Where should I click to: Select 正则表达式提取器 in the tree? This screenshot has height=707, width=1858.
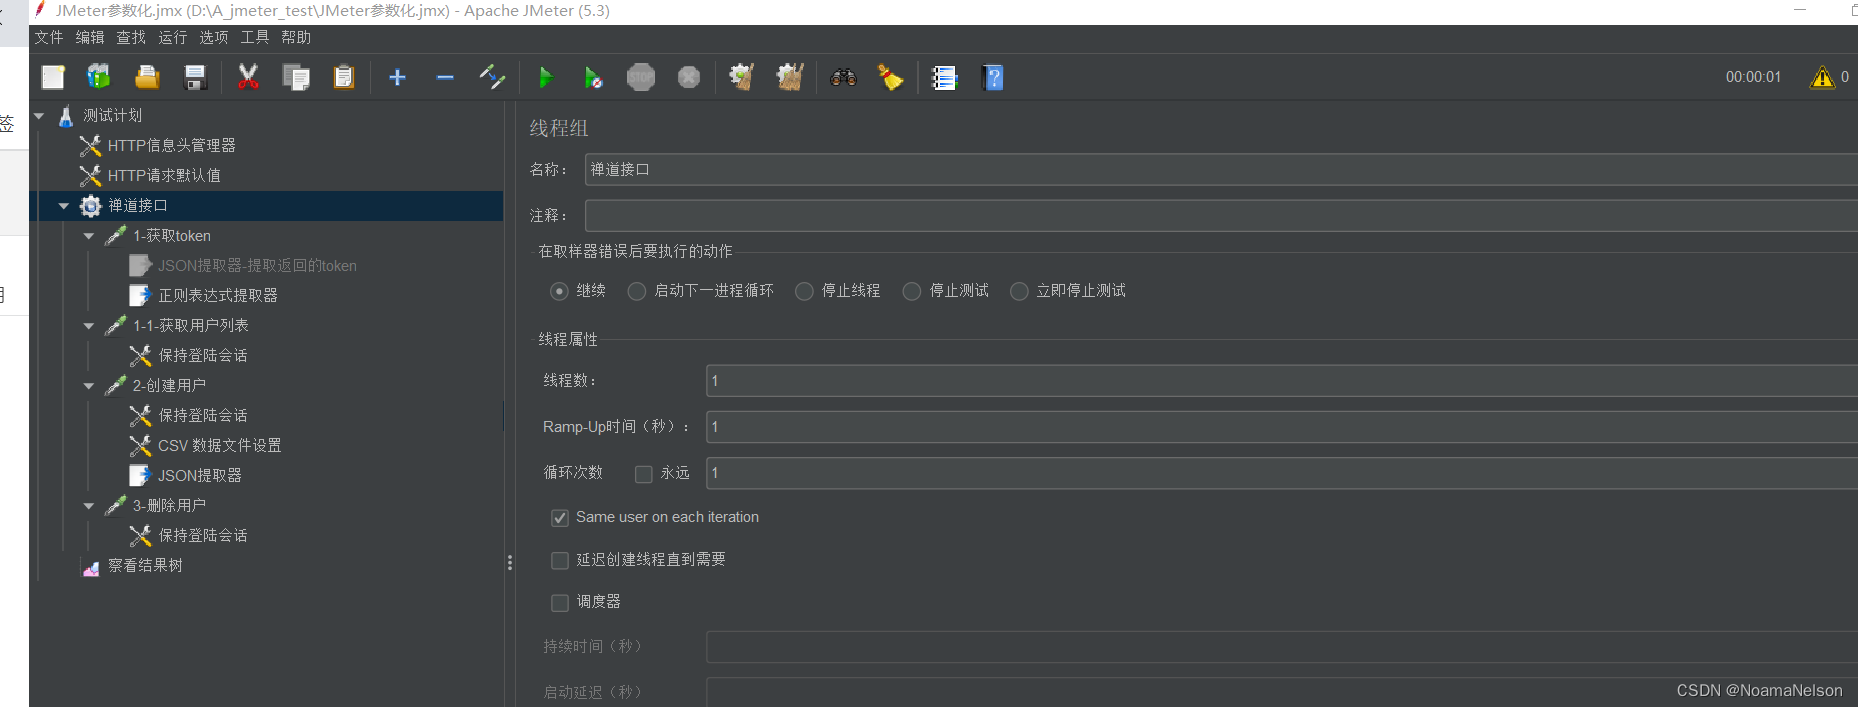coord(218,296)
